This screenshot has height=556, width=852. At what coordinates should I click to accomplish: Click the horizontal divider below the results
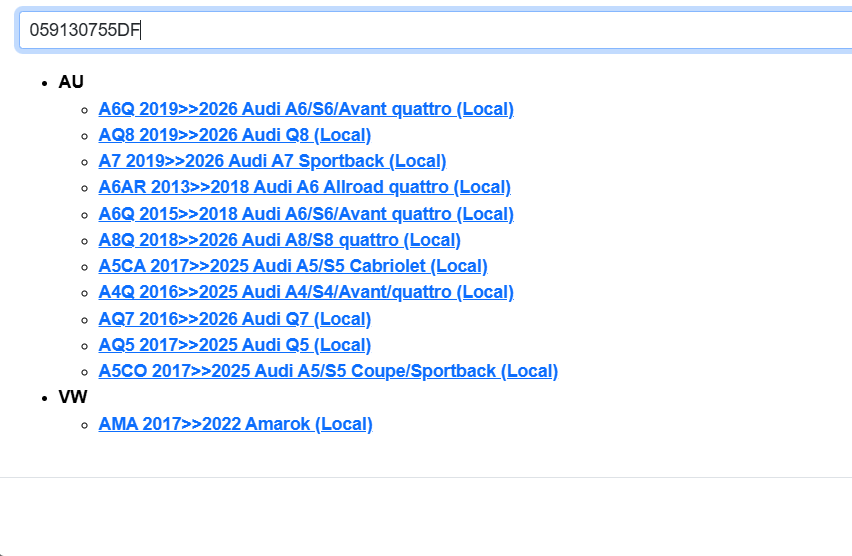pyautogui.click(x=426, y=477)
